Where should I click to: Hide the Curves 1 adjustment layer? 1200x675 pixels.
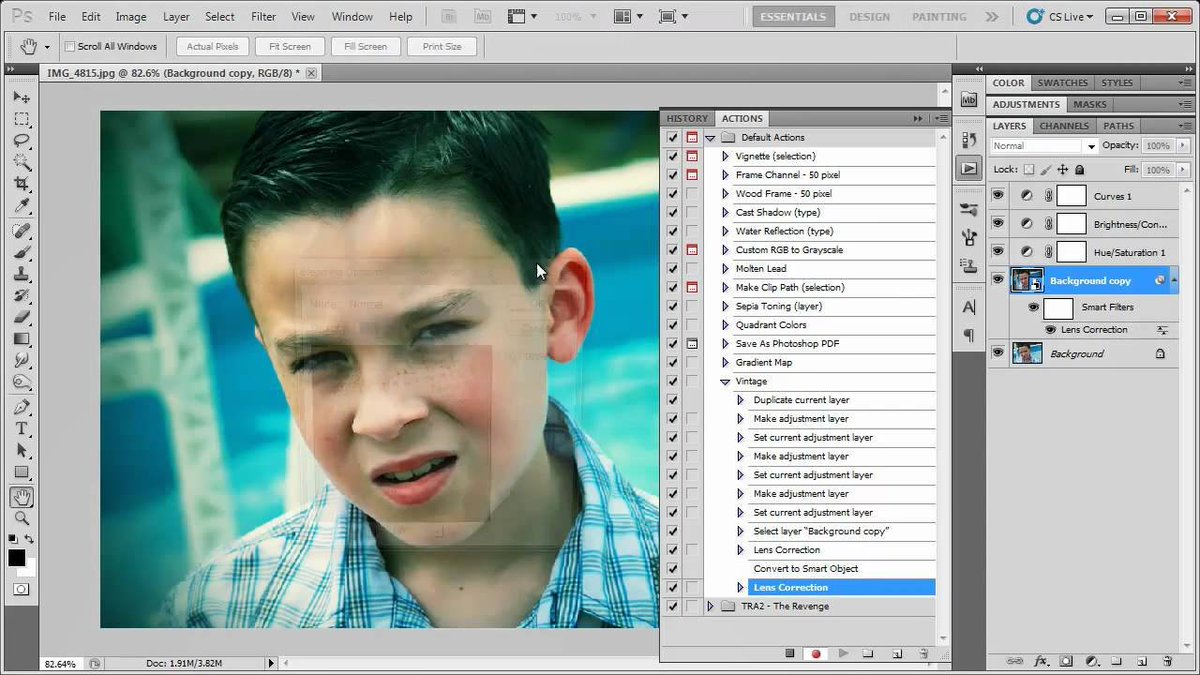click(997, 195)
